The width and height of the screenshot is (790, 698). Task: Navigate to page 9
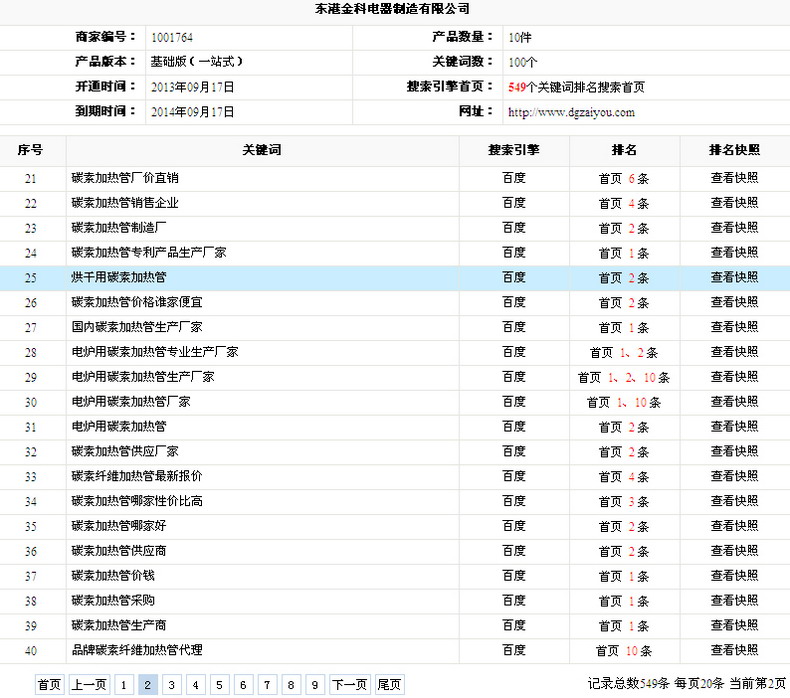tap(315, 684)
